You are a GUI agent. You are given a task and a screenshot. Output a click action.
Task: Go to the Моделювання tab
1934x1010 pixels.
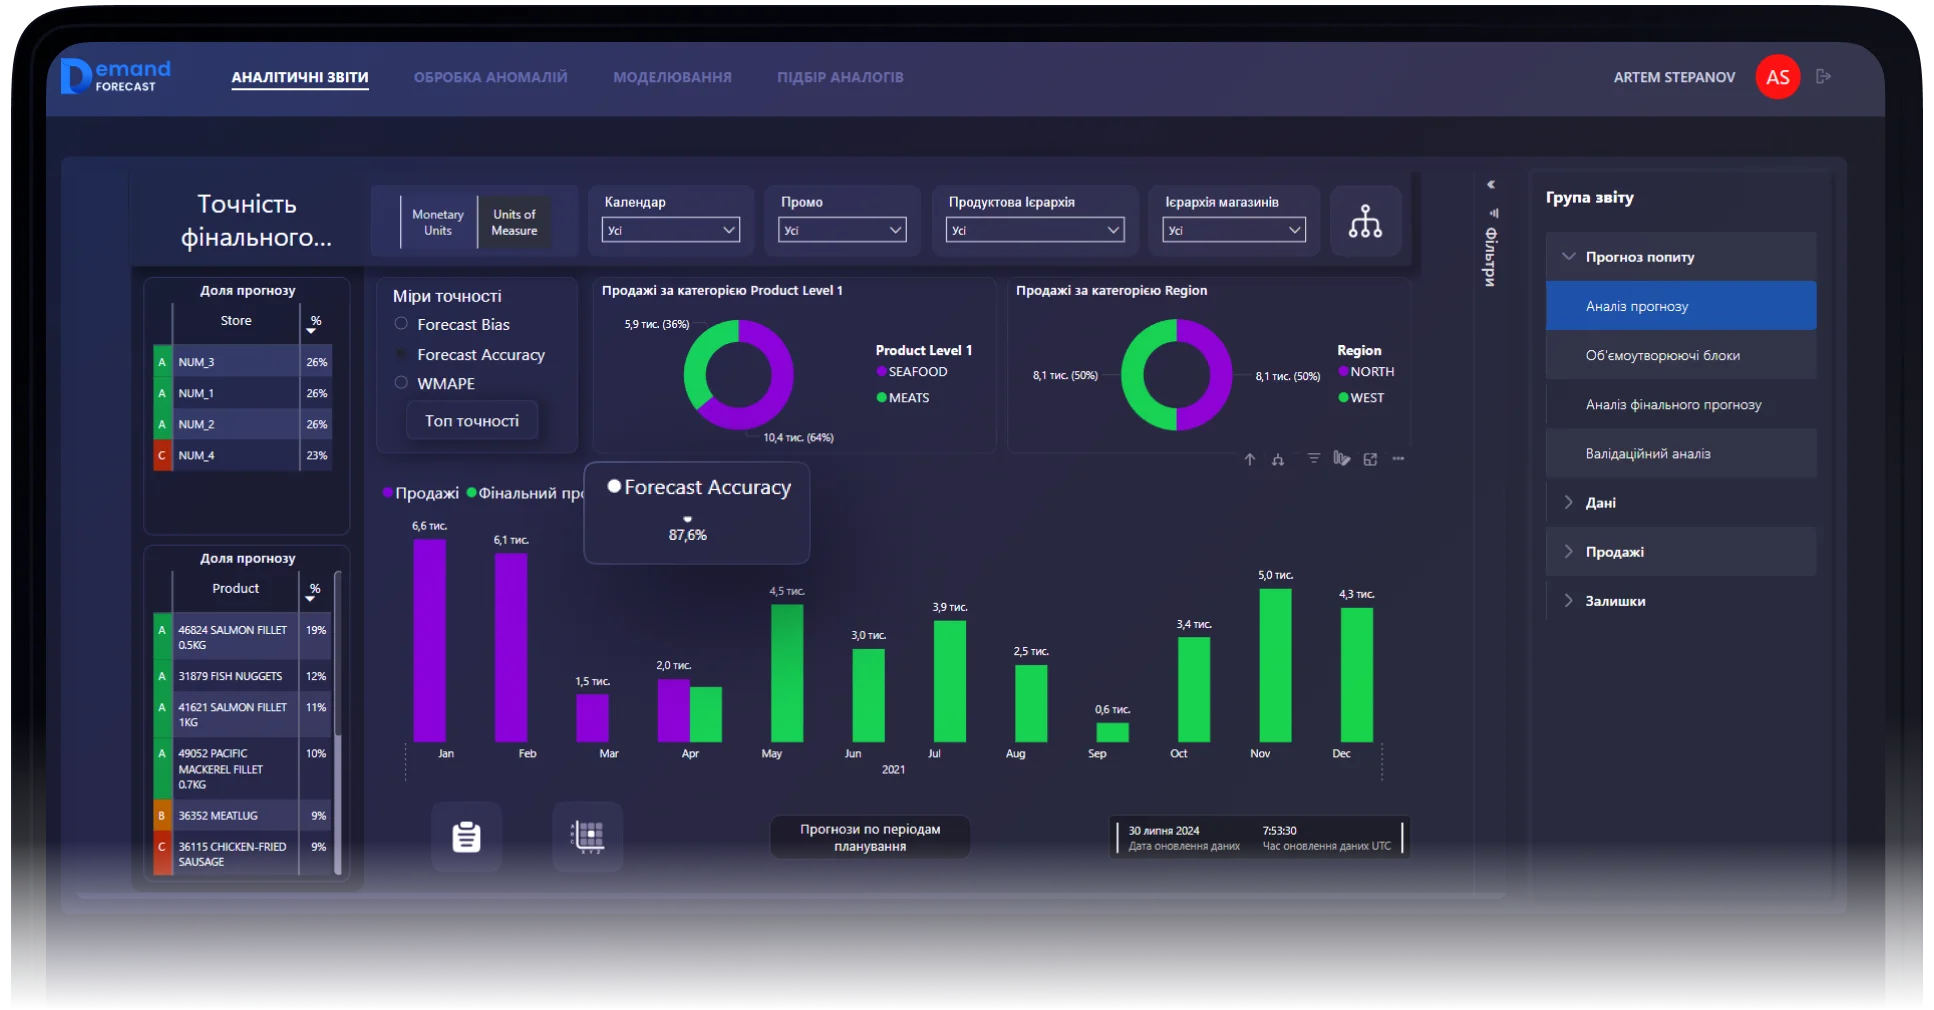click(x=672, y=77)
